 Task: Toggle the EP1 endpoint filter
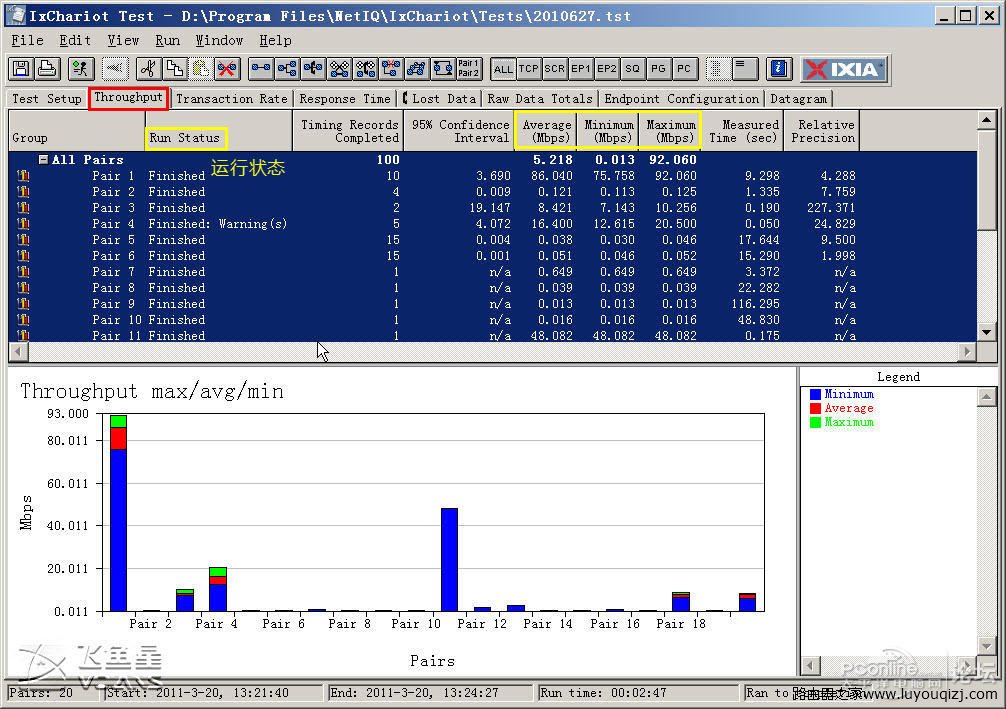pyautogui.click(x=581, y=69)
